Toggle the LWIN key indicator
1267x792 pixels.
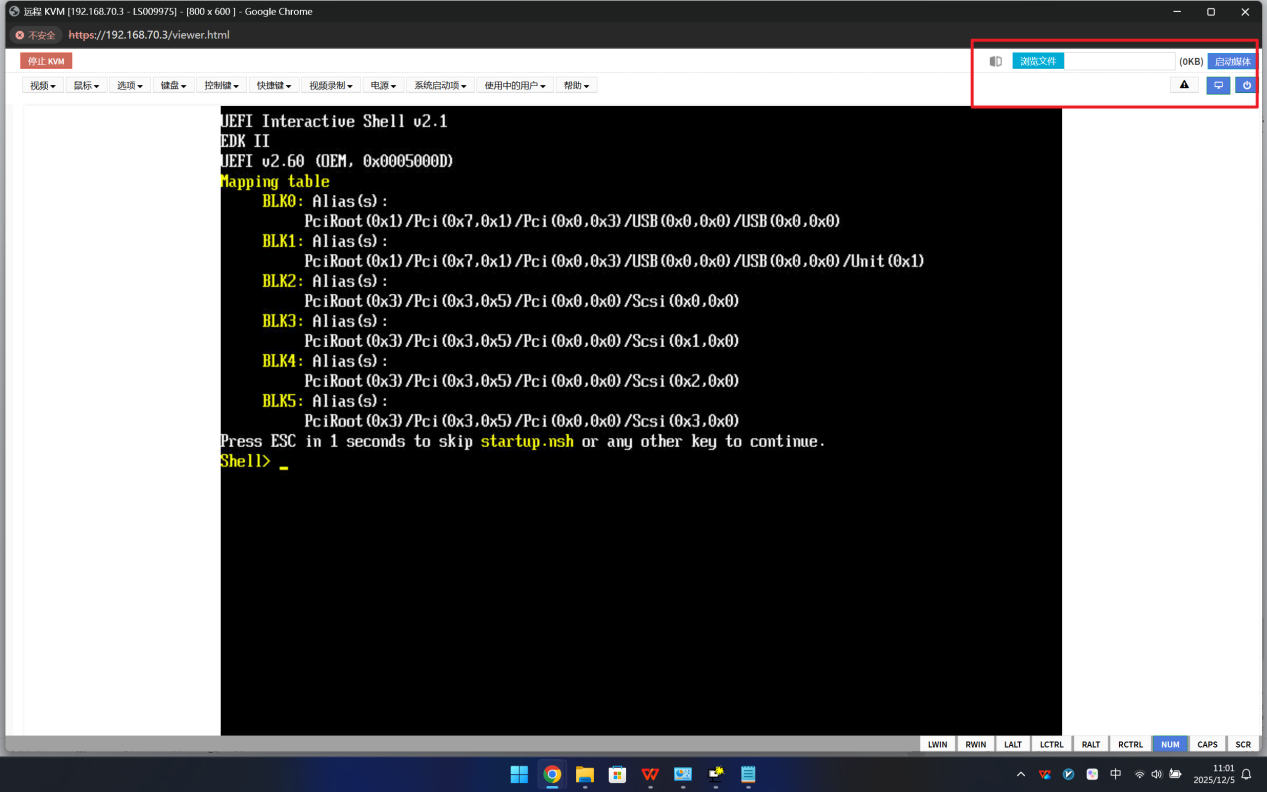(x=937, y=744)
